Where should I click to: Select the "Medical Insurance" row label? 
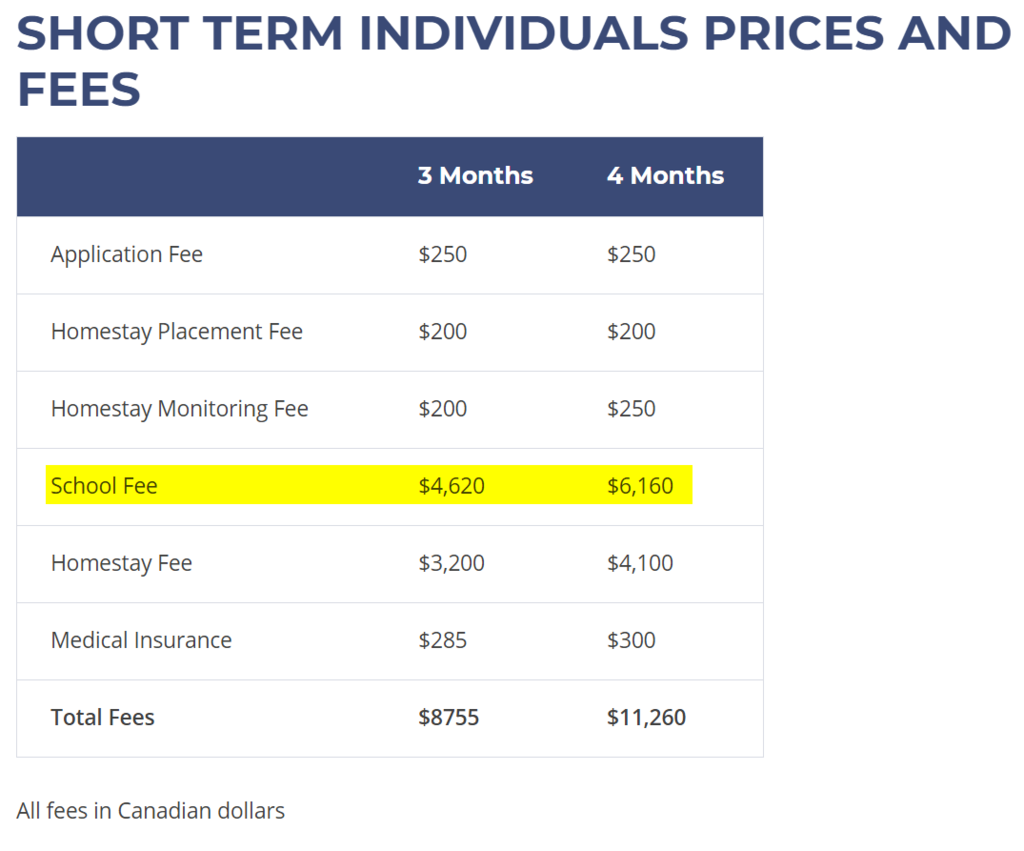click(x=141, y=641)
